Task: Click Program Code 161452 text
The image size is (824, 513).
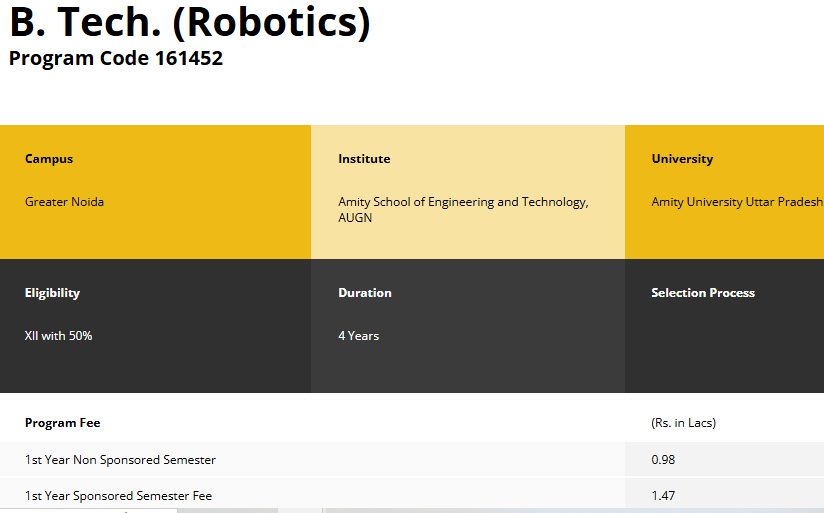Action: pyautogui.click(x=116, y=58)
